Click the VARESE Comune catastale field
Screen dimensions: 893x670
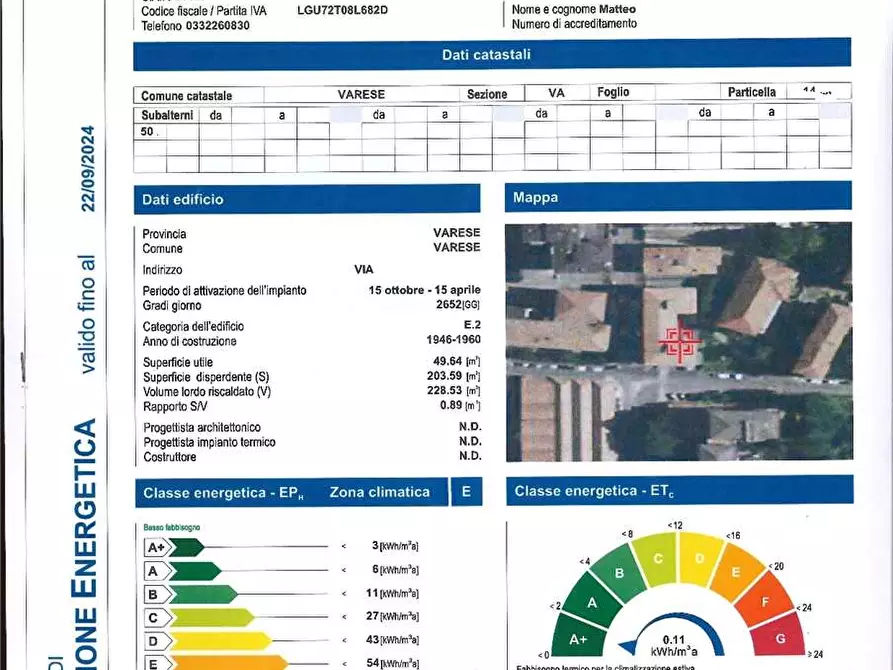tap(361, 94)
